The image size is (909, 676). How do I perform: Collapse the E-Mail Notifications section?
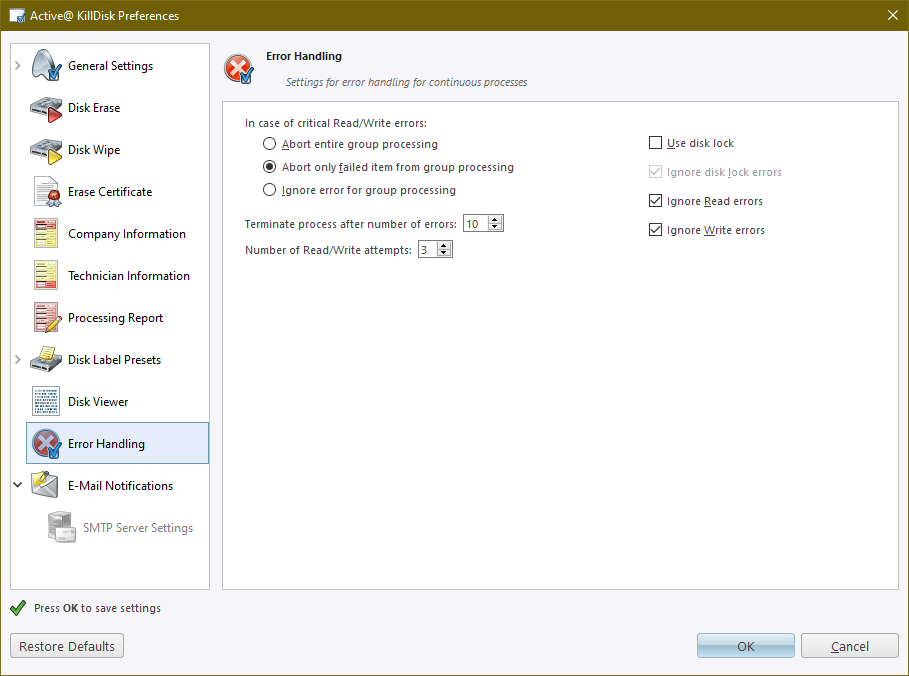(18, 485)
